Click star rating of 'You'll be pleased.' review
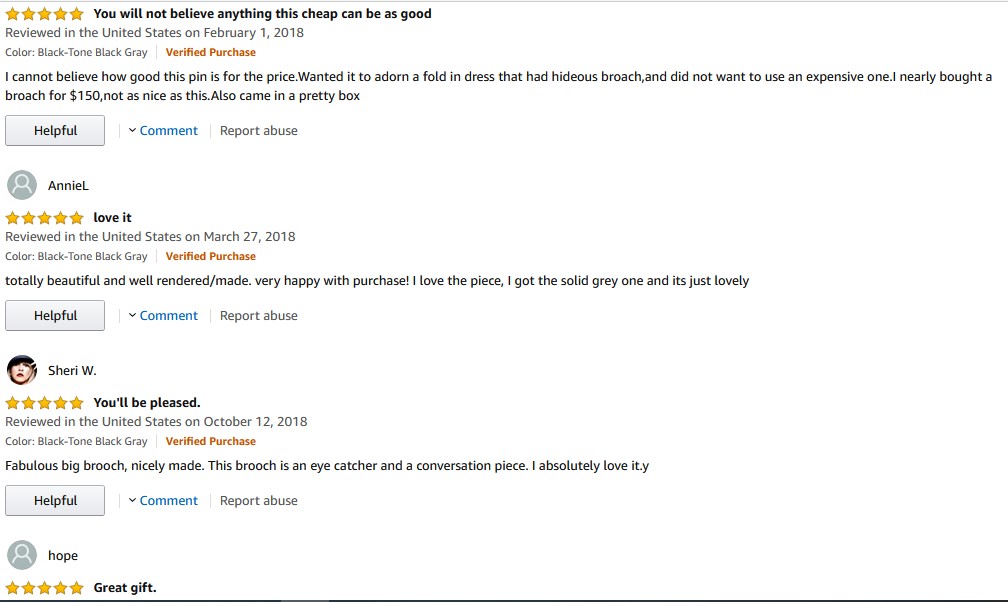1008x602 pixels. point(44,403)
